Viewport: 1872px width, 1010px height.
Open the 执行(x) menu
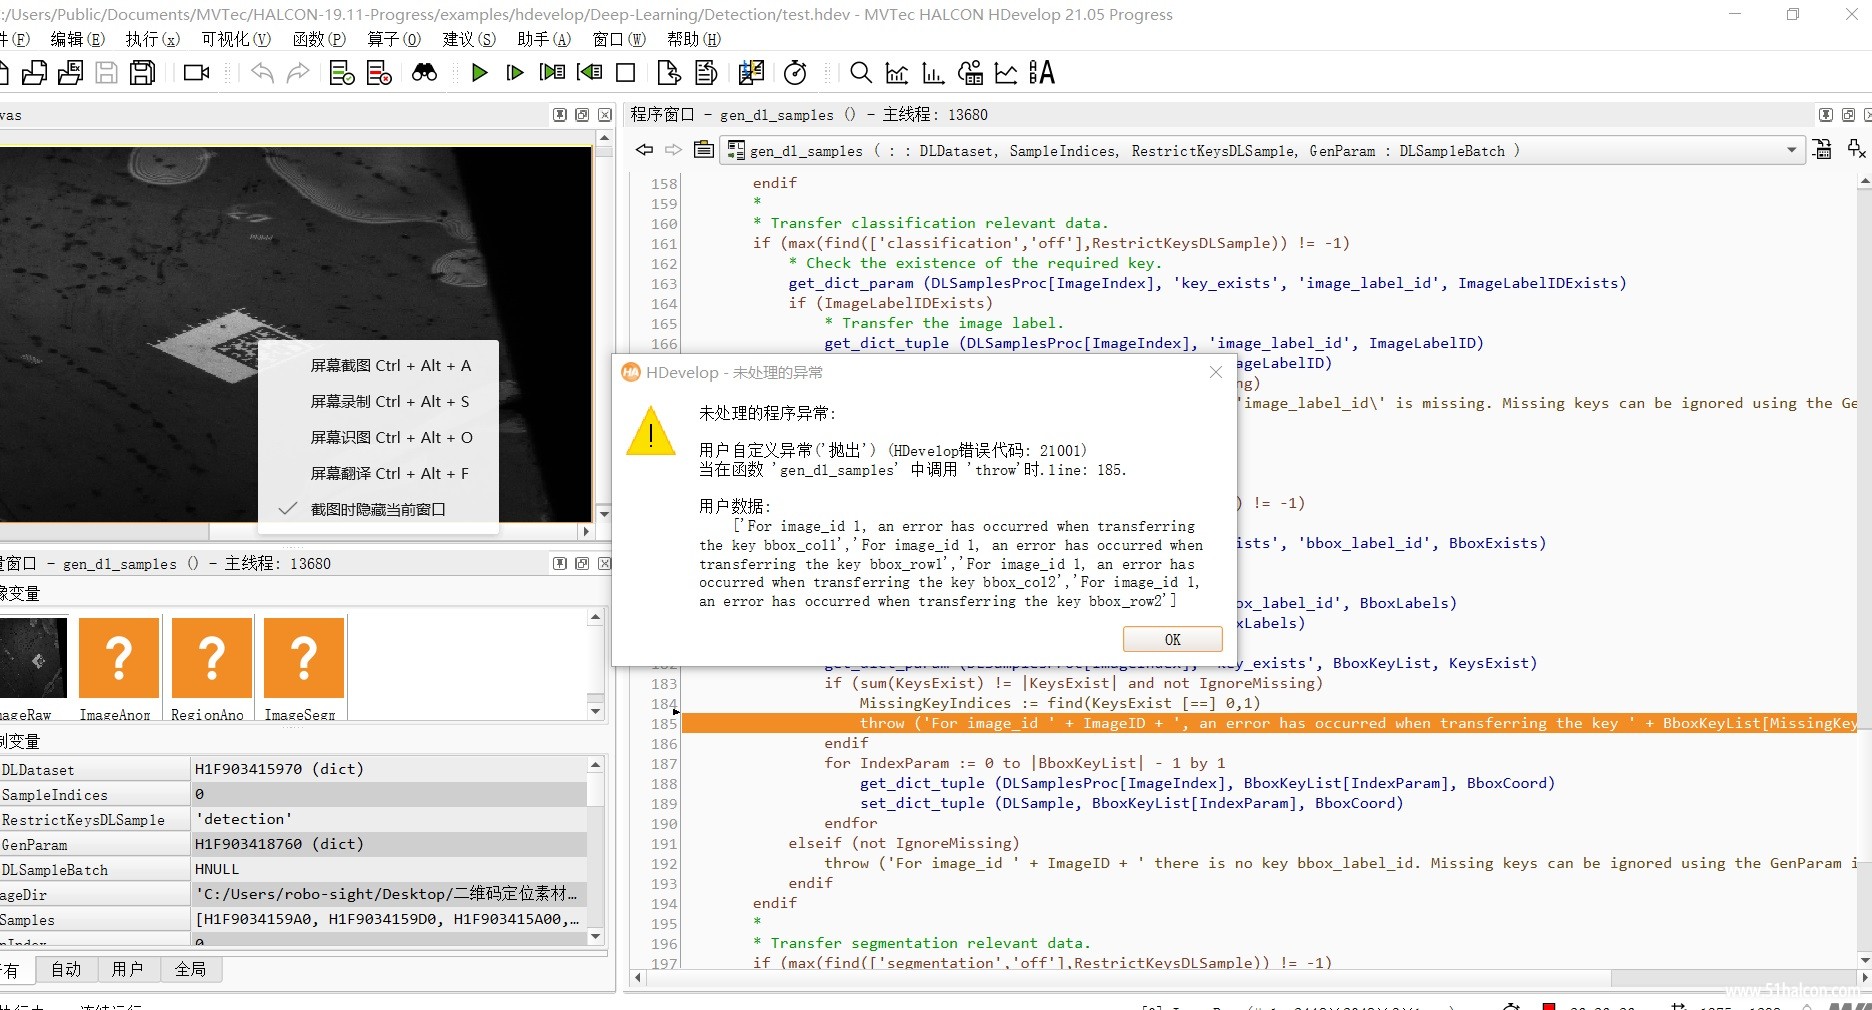pos(153,39)
